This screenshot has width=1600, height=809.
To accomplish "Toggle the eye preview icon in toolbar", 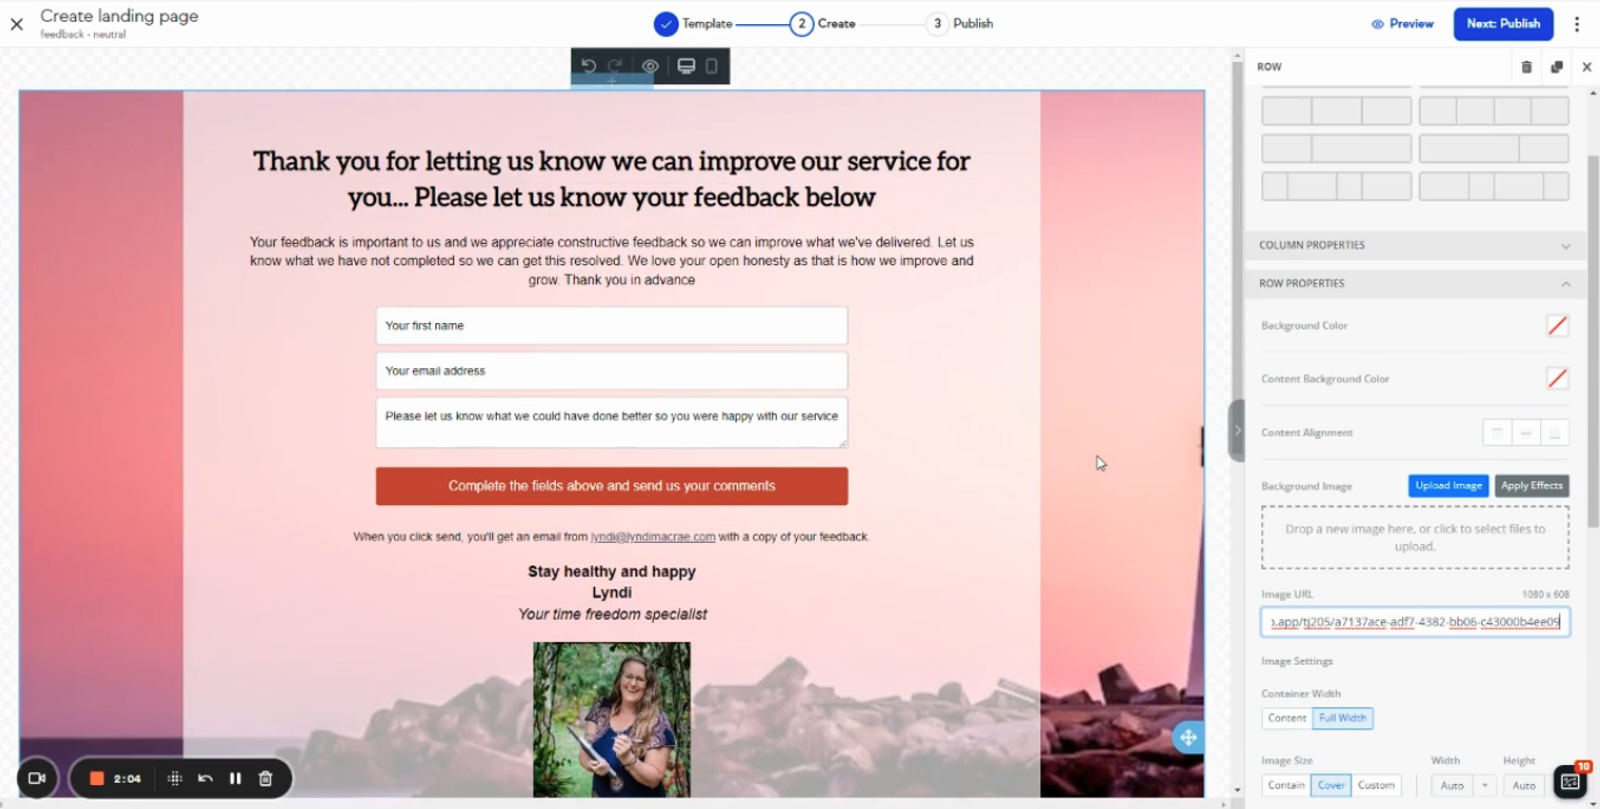I will pos(650,66).
